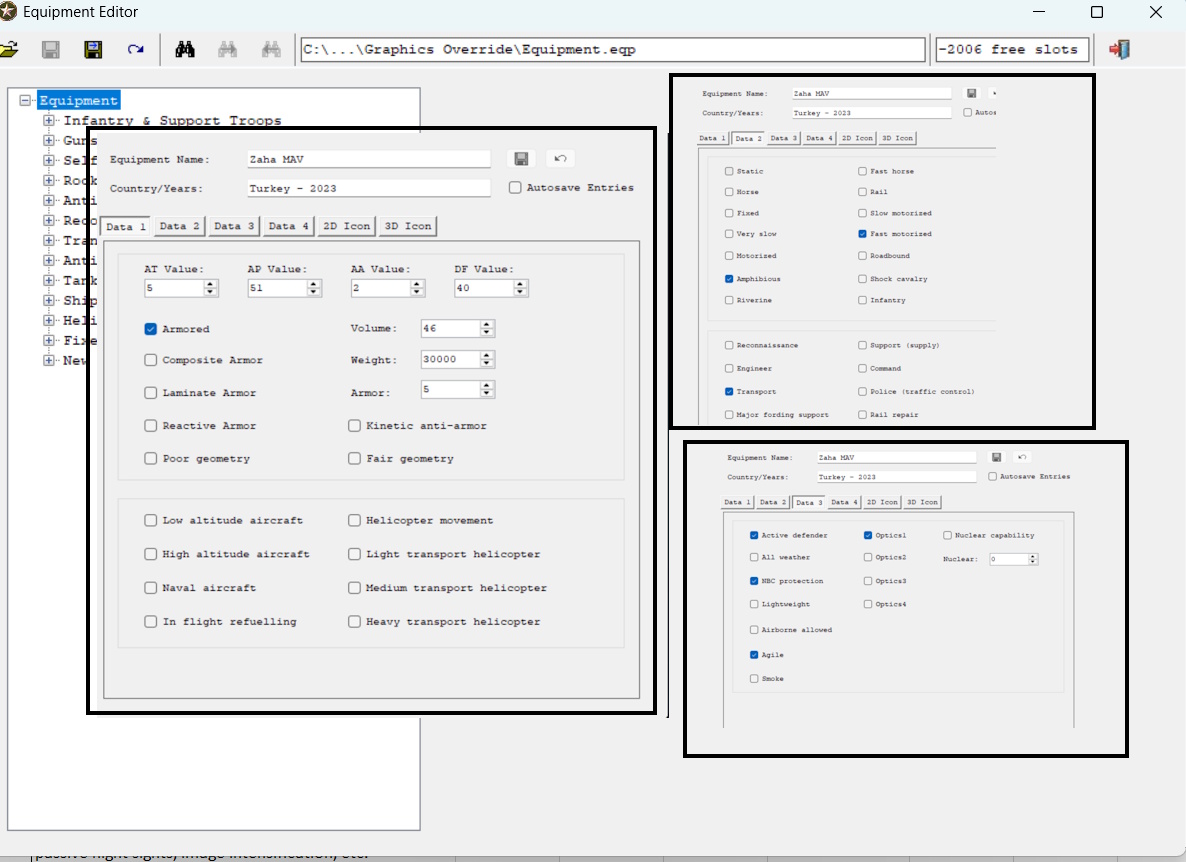Click the first grayed-out binoculars icon

[x=227, y=50]
